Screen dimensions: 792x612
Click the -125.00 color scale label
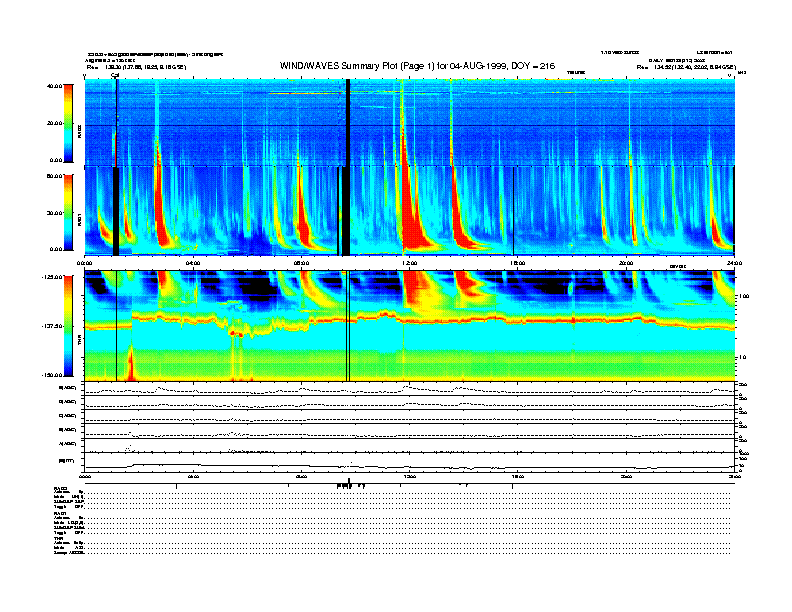point(52,277)
